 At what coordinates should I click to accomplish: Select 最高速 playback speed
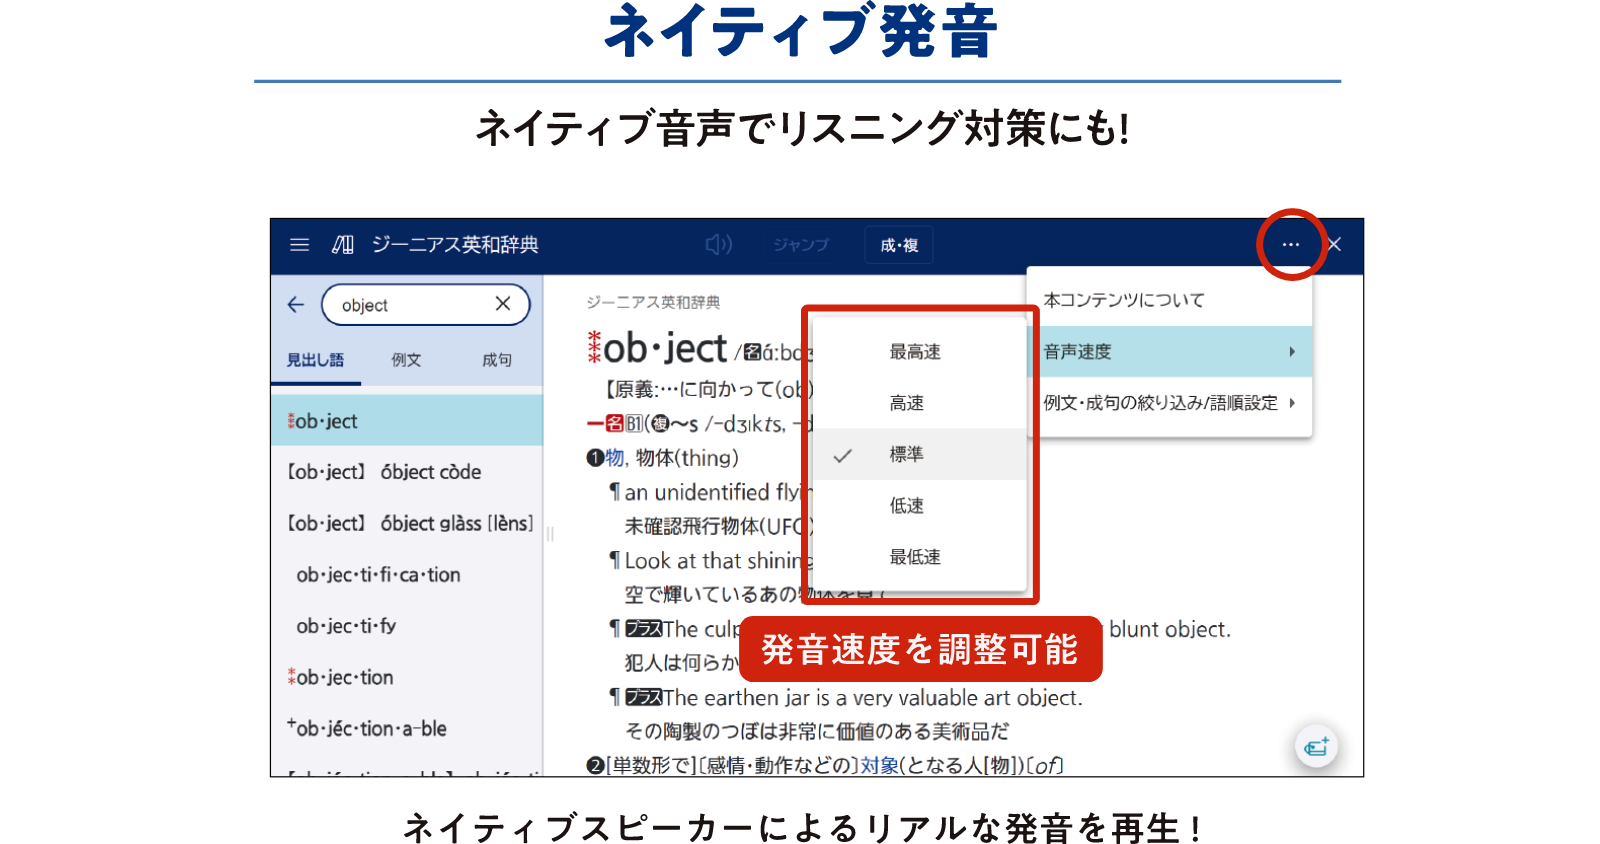915,352
